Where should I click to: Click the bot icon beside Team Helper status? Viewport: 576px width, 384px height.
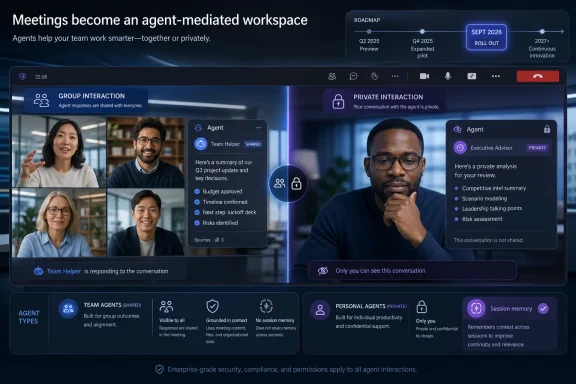click(38, 271)
